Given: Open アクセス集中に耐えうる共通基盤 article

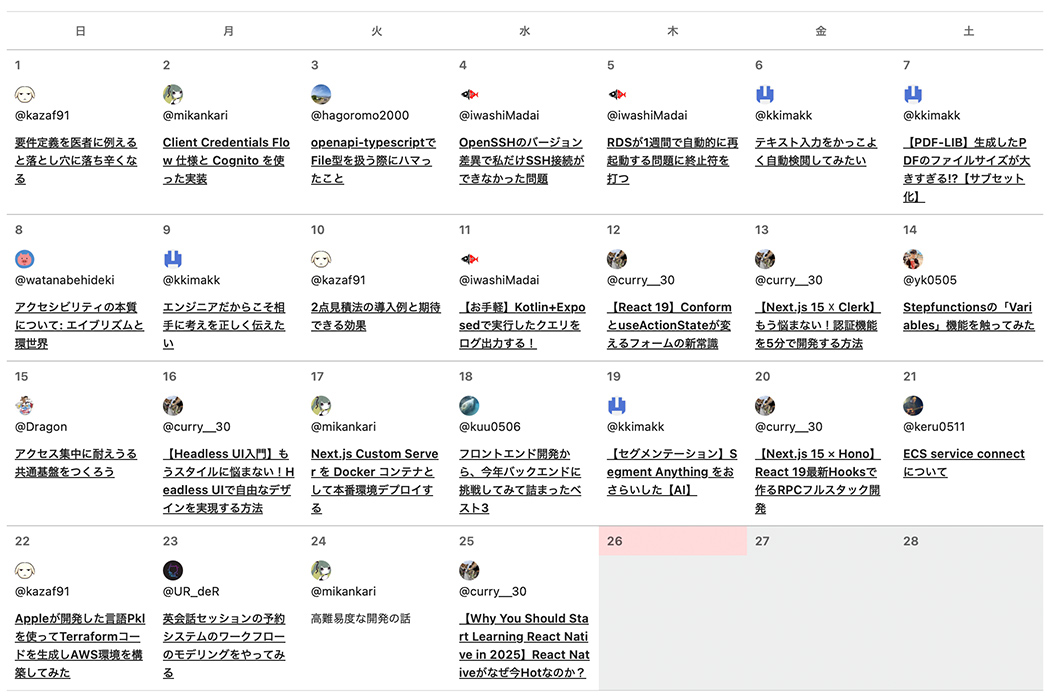Looking at the screenshot, I should (76, 463).
